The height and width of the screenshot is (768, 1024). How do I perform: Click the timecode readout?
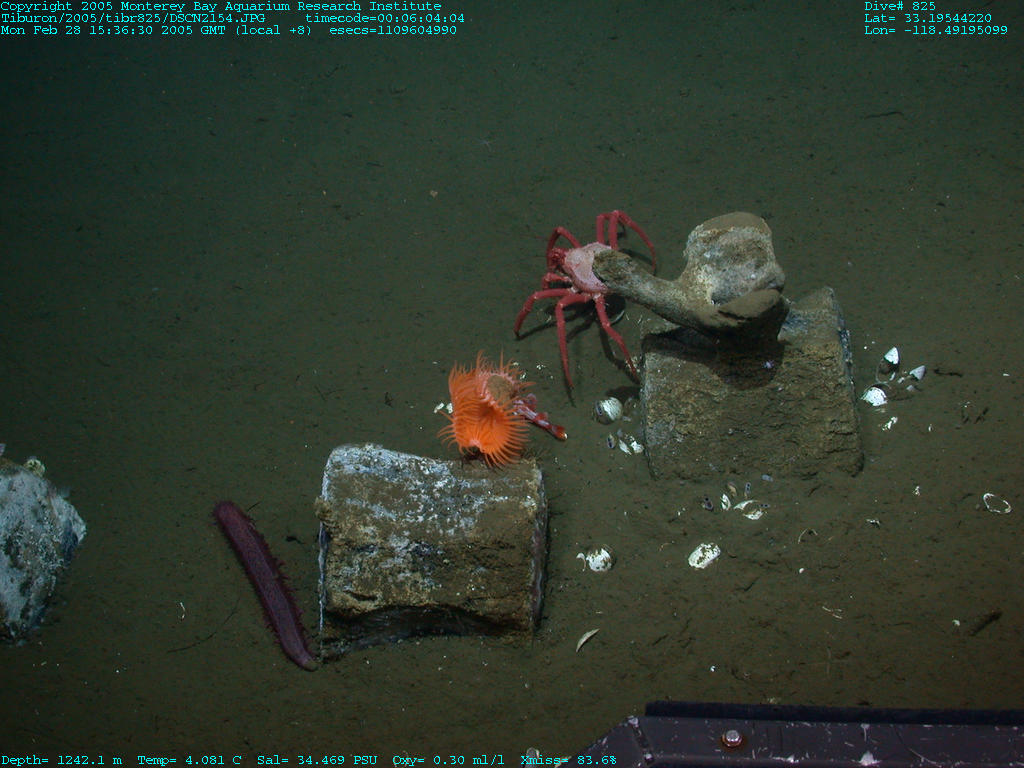[385, 18]
